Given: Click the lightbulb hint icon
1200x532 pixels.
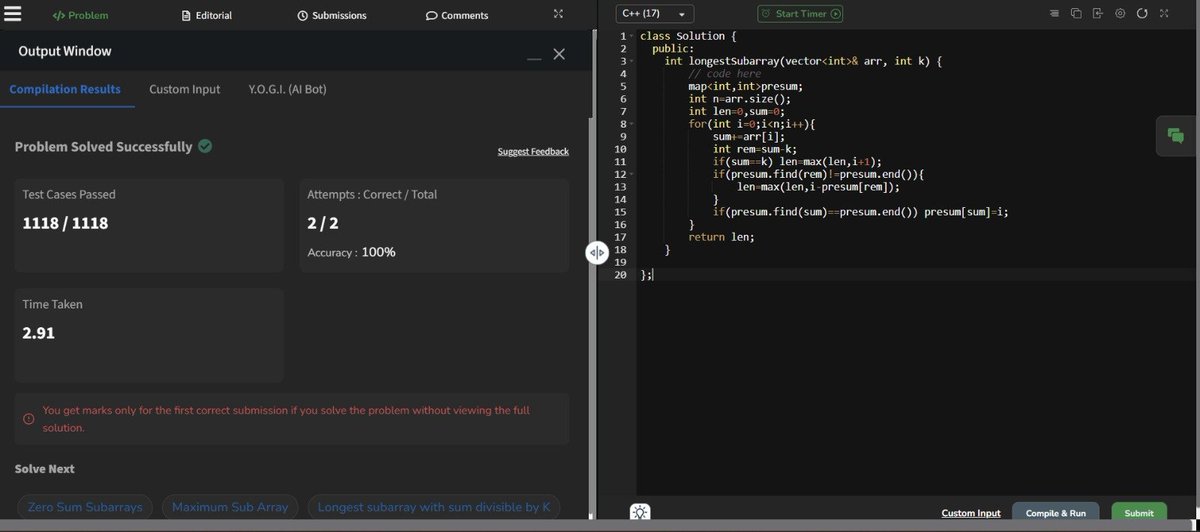Looking at the screenshot, I should point(640,512).
